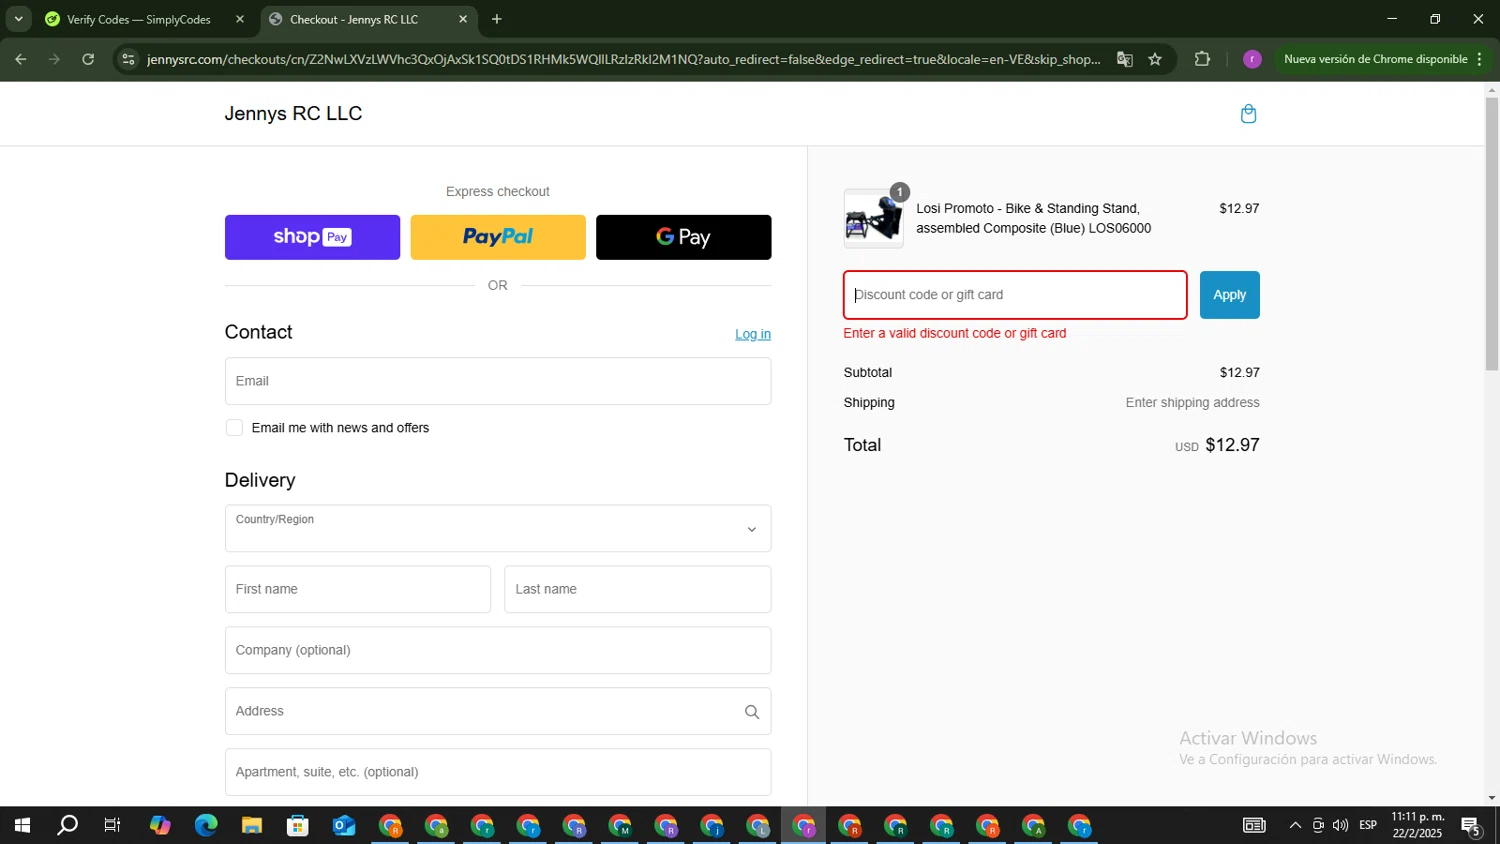1500x844 pixels.
Task: Open the site information icon in address bar
Action: [x=127, y=59]
